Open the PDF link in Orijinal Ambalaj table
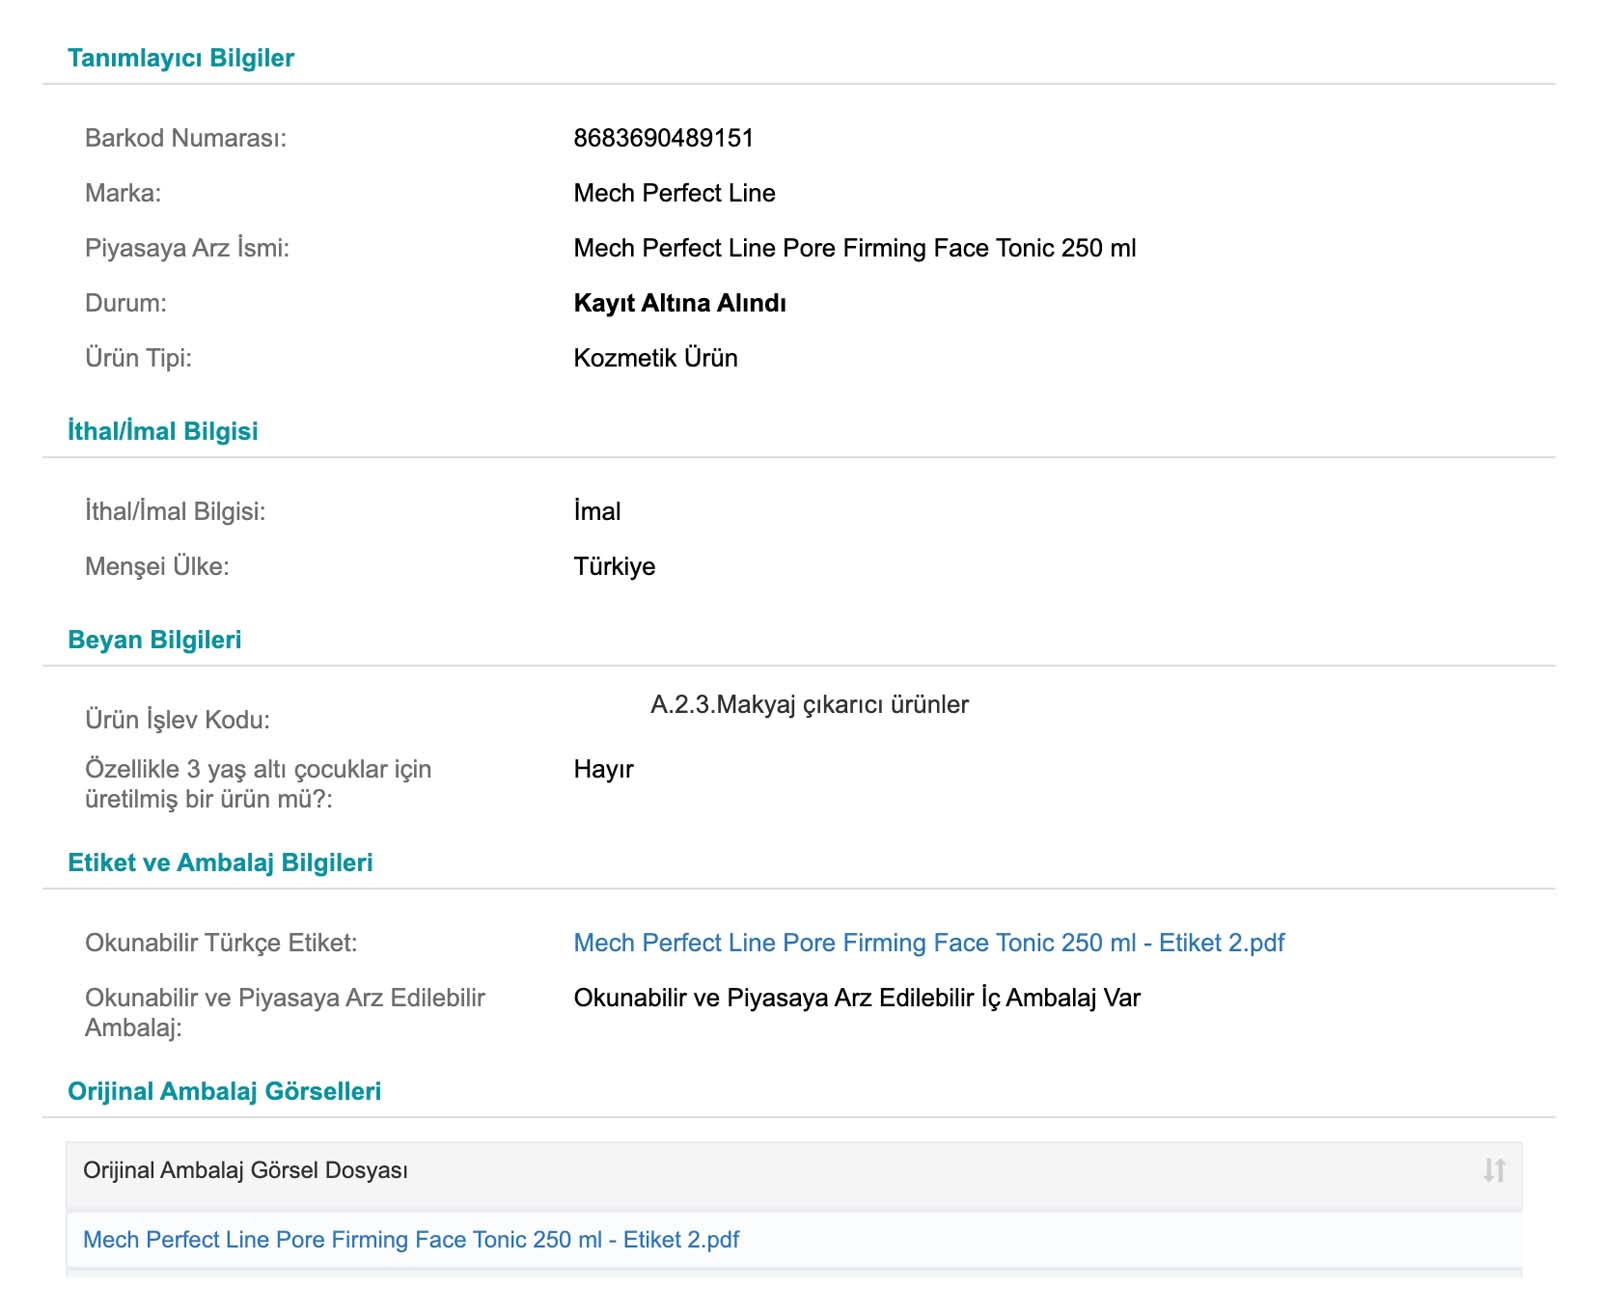 point(410,1240)
